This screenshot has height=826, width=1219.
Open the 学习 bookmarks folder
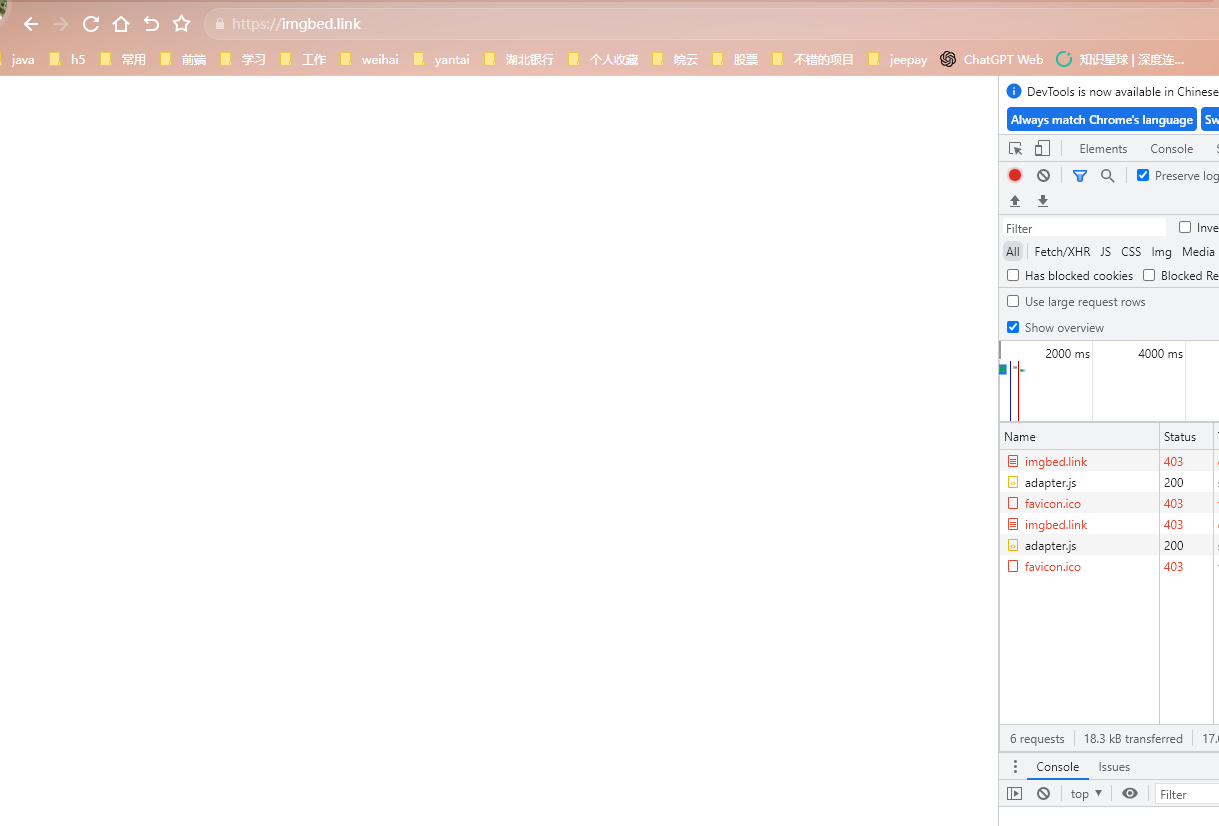tap(243, 60)
